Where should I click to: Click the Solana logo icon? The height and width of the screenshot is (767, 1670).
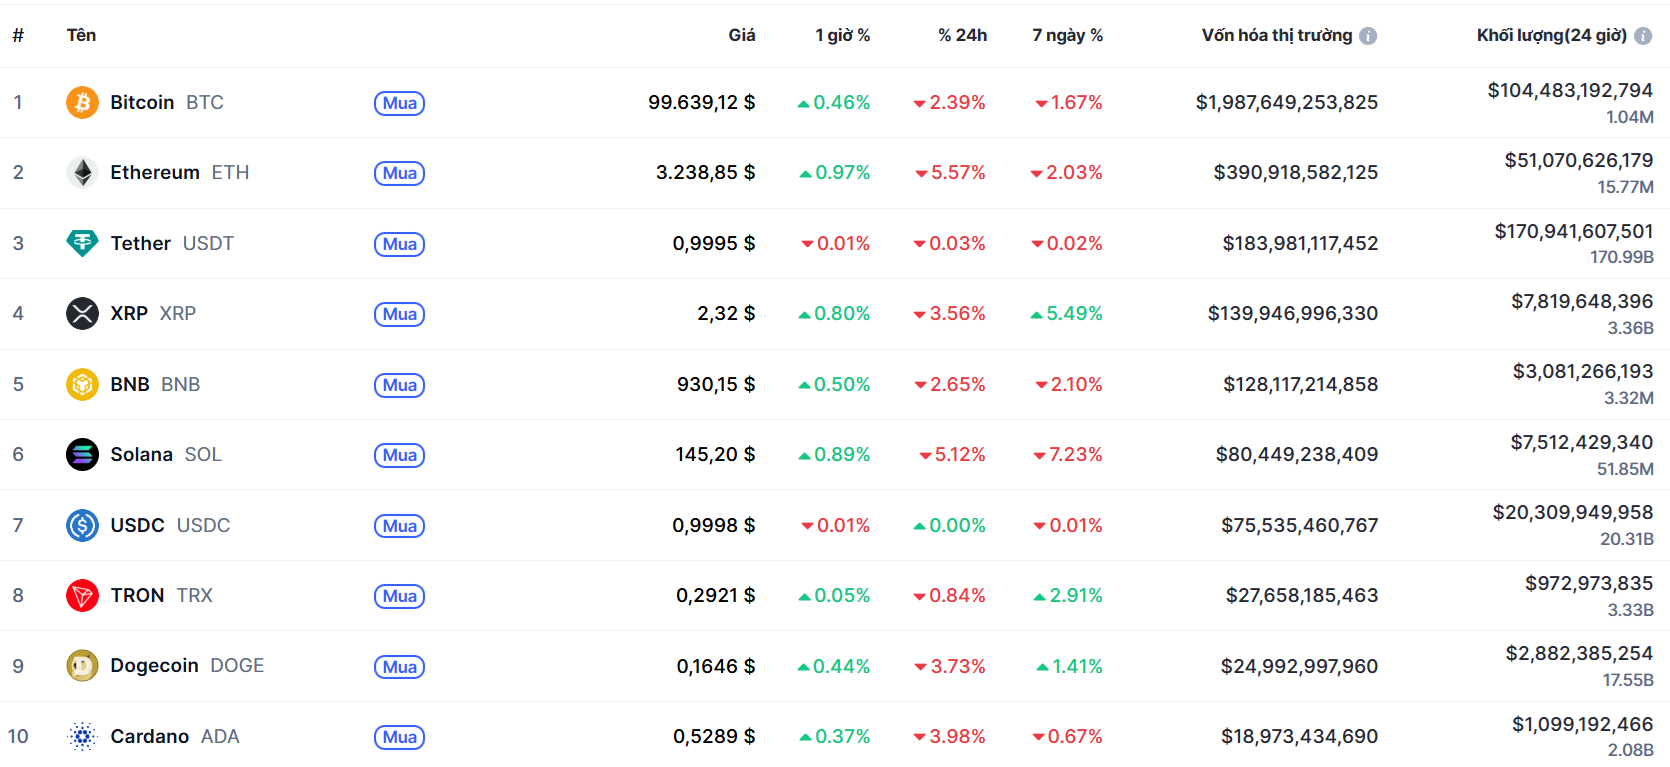click(x=82, y=454)
